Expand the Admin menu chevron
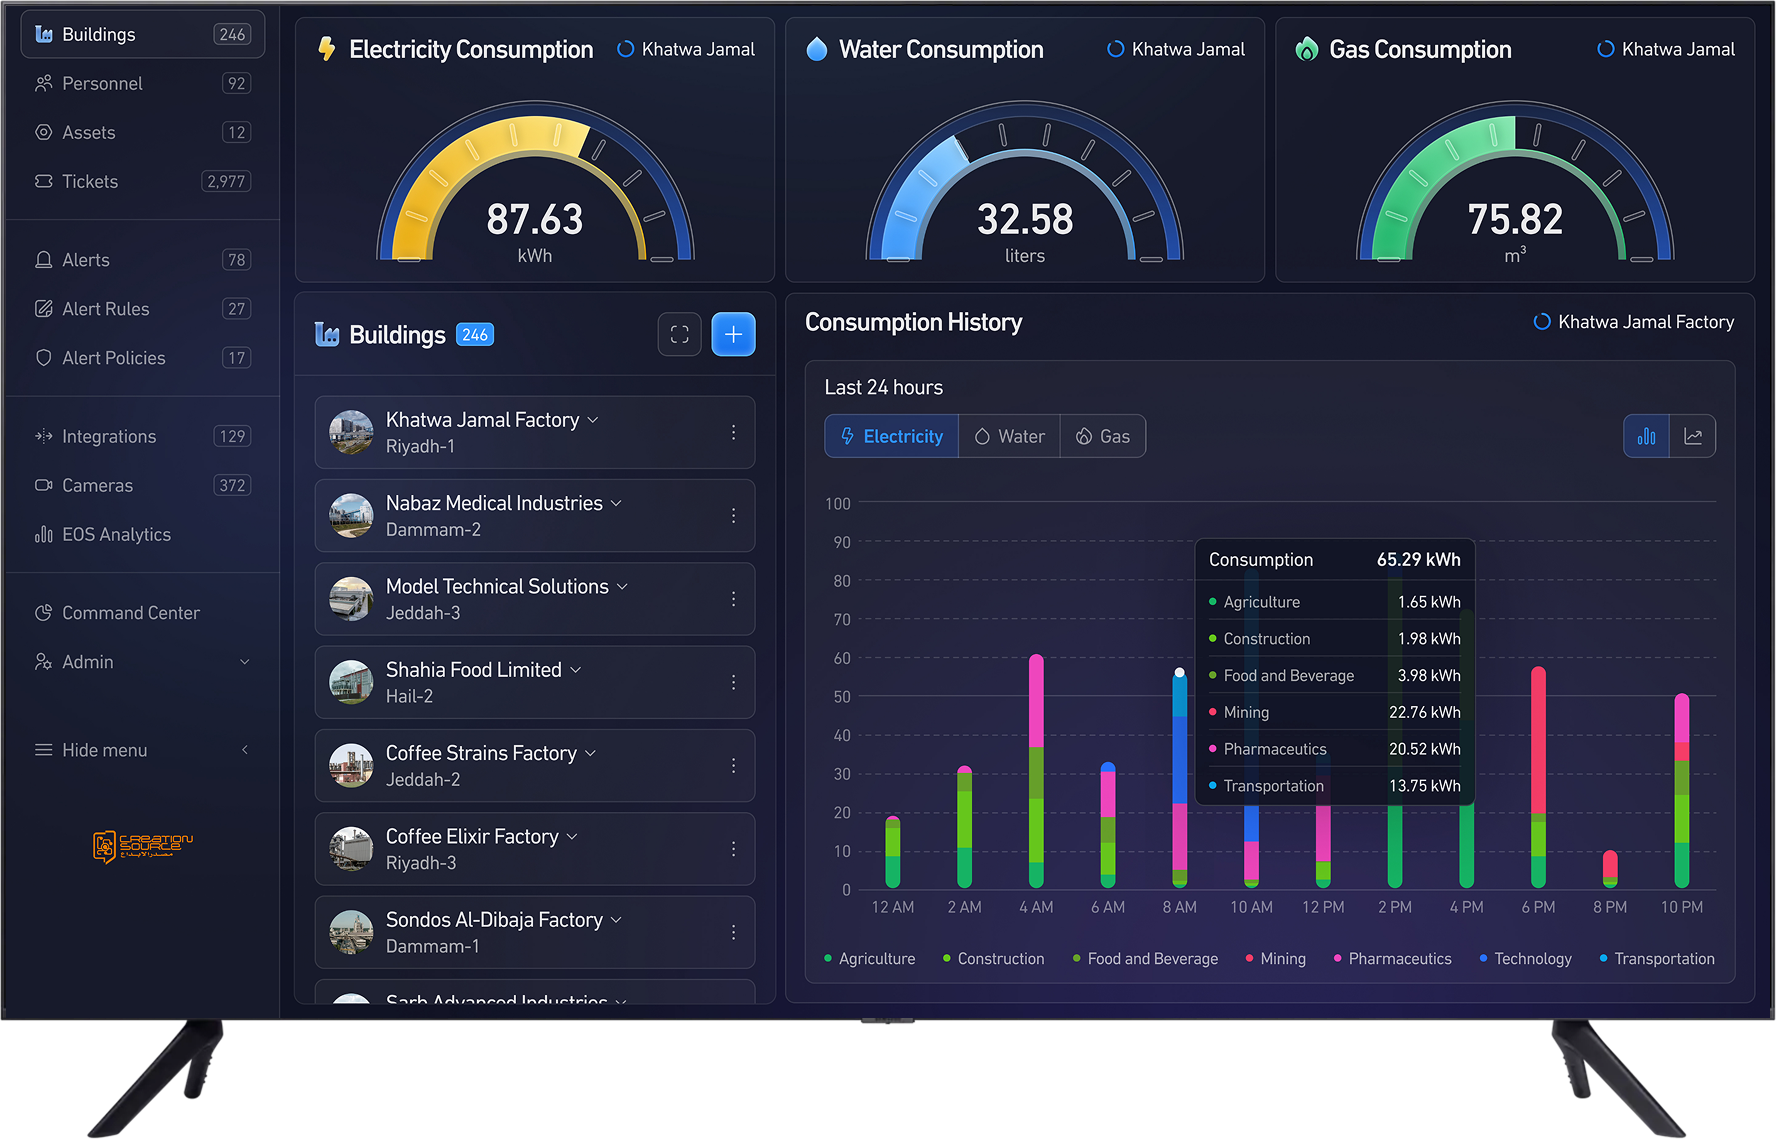The height and width of the screenshot is (1140, 1776). coord(245,662)
